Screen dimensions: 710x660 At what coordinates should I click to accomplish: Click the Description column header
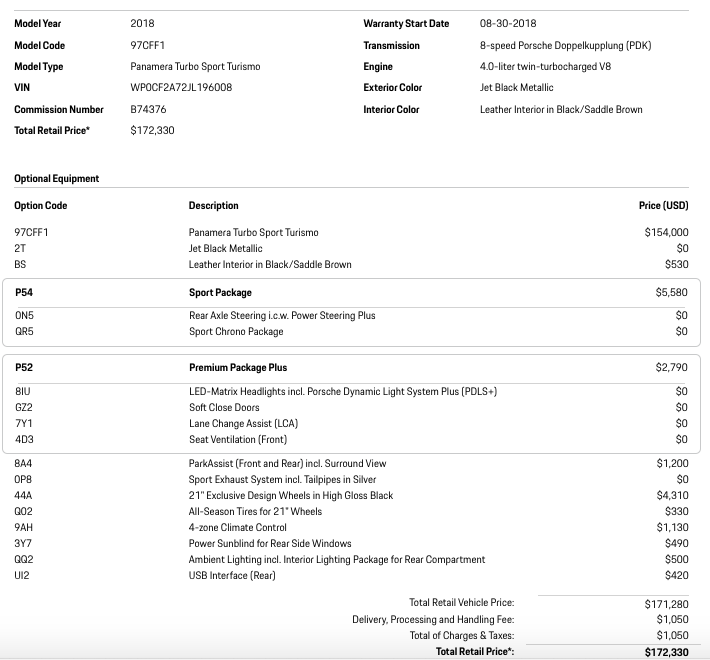tap(213, 206)
